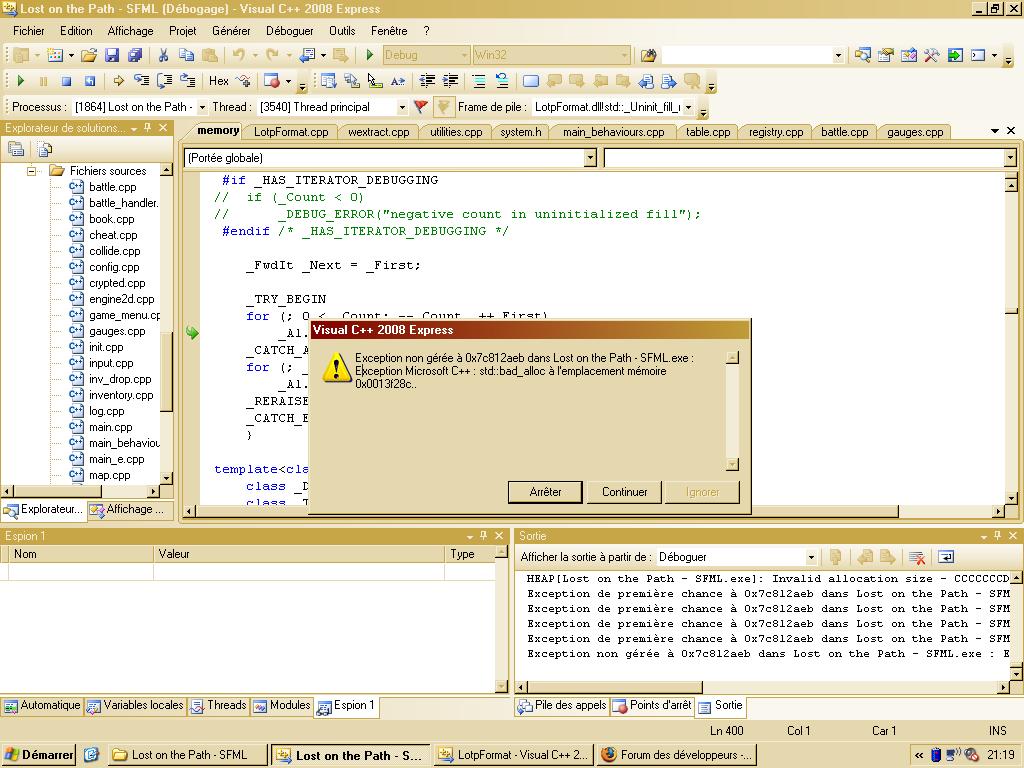Switch to LotpFormat - Visual C++ taskbar window
The height and width of the screenshot is (768, 1024).
pyautogui.click(x=513, y=755)
